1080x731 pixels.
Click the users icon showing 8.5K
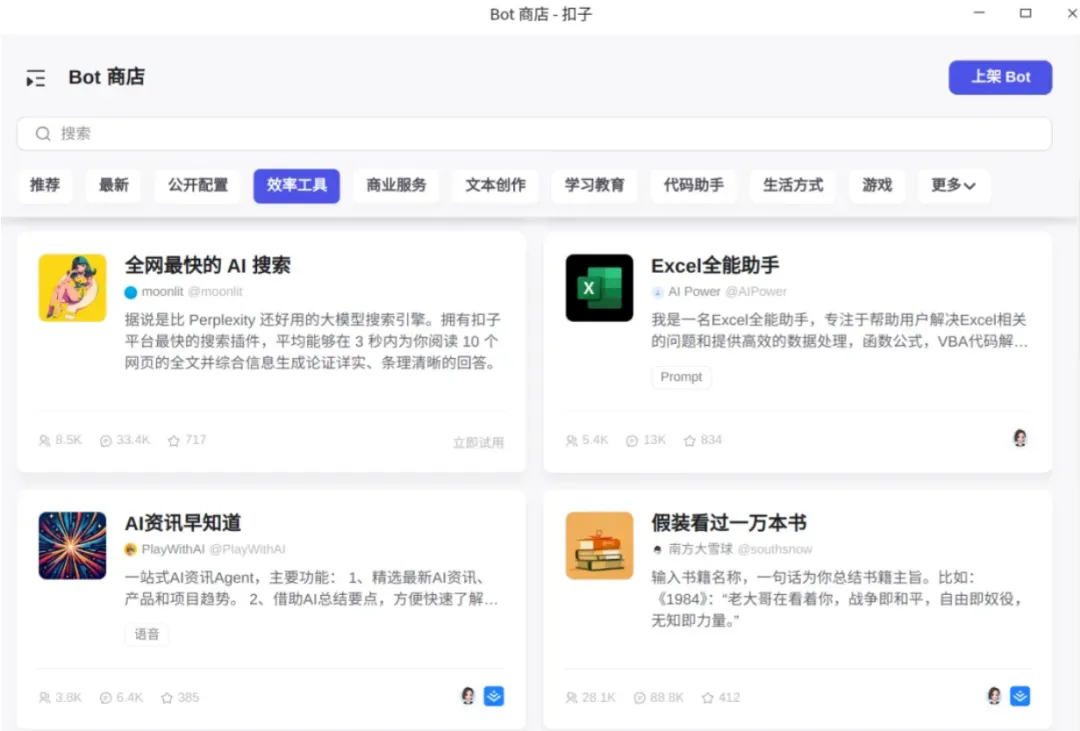44,440
